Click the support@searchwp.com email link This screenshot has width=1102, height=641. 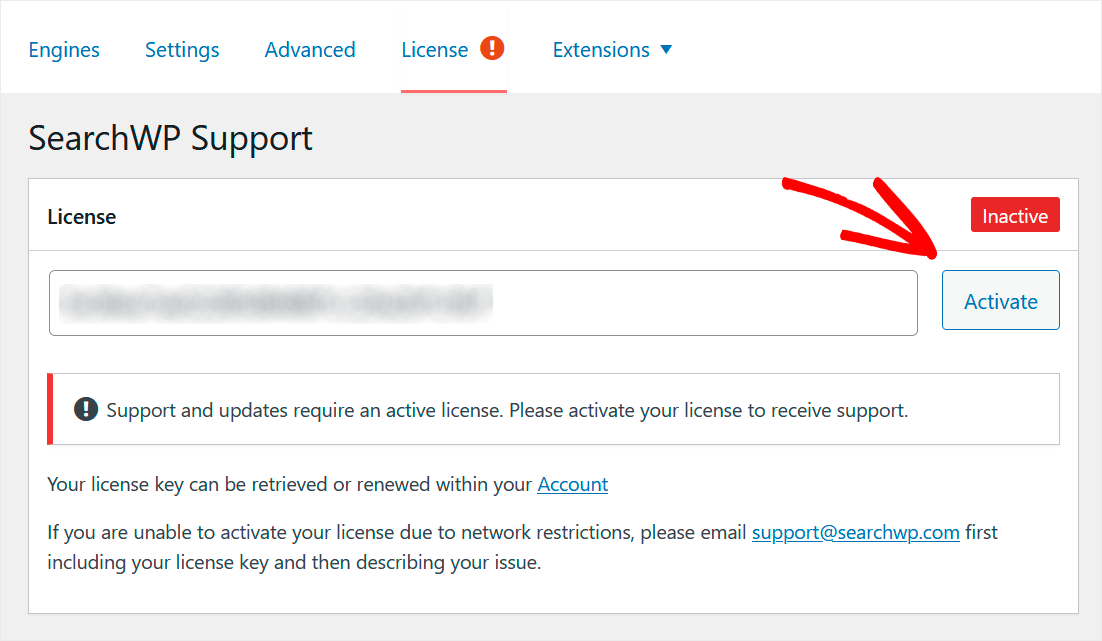pos(855,532)
